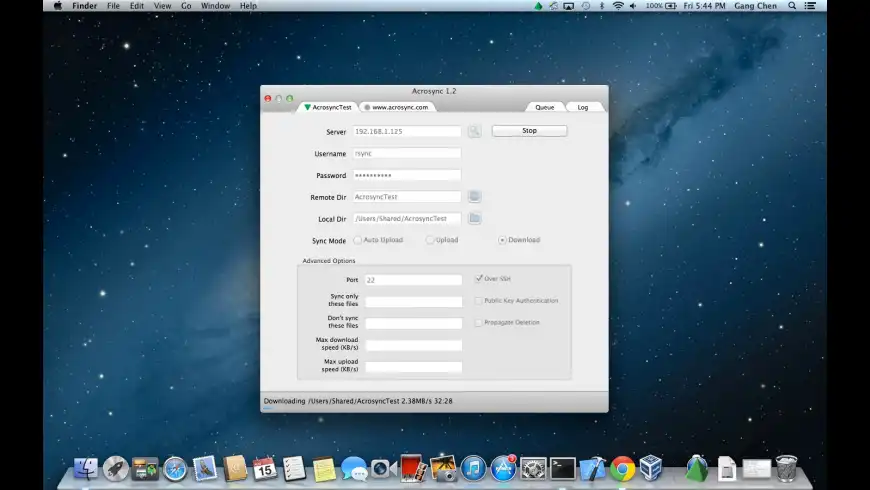870x490 pixels.
Task: Open the Log tab
Action: pos(583,107)
